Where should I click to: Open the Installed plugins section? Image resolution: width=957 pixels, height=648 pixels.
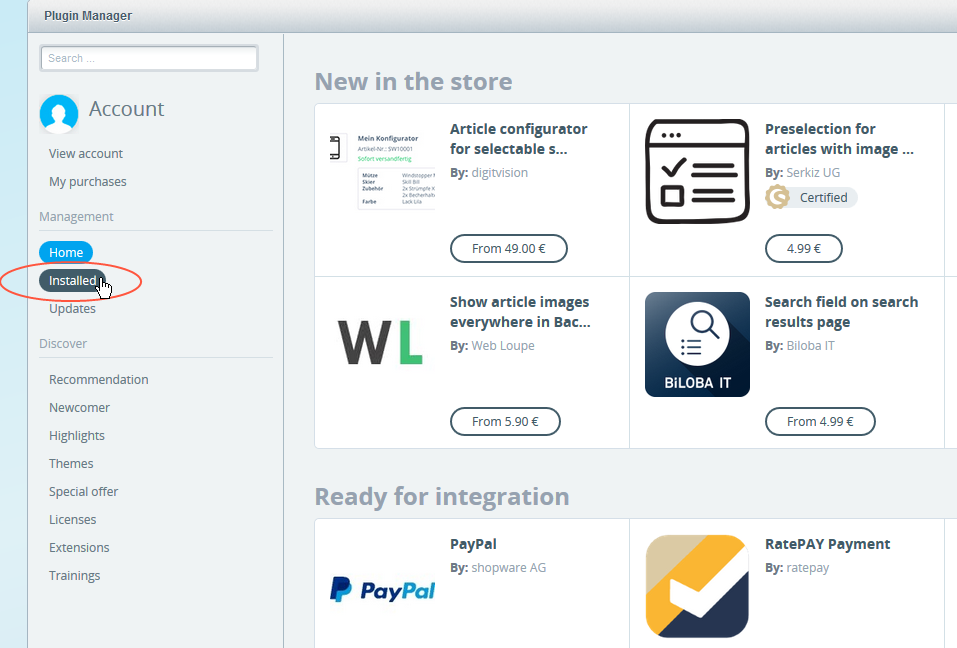[72, 281]
